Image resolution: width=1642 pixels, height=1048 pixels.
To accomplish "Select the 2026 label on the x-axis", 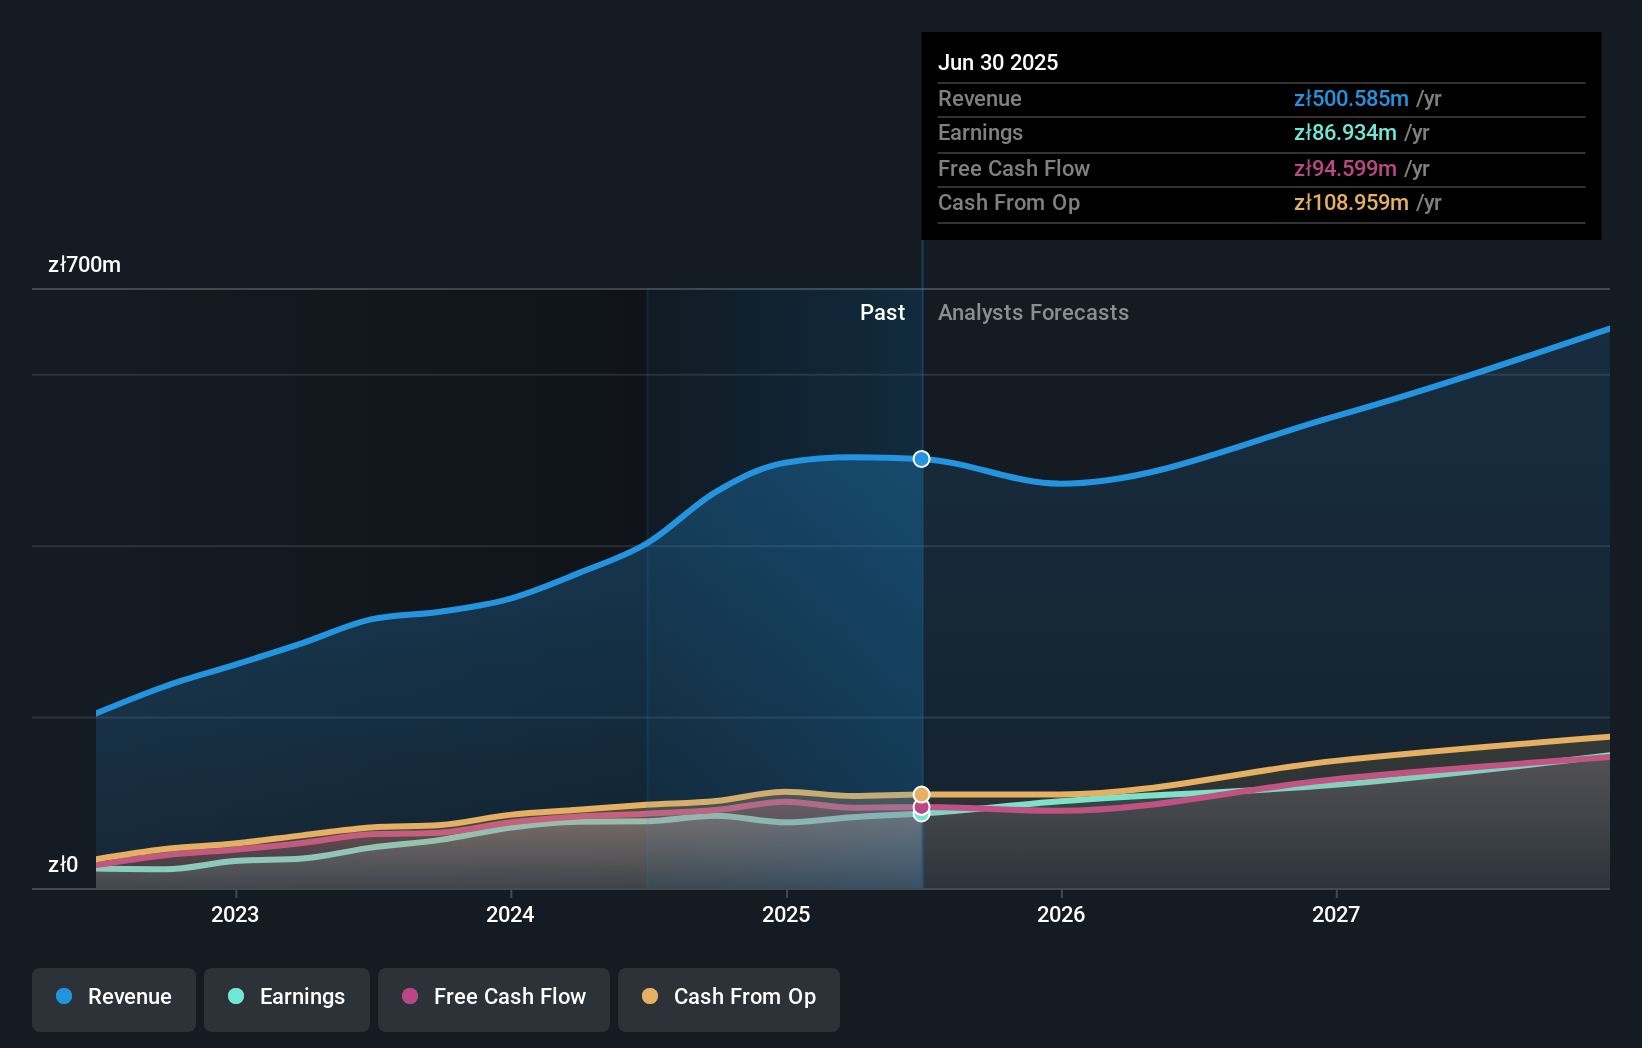I will pos(1062,914).
